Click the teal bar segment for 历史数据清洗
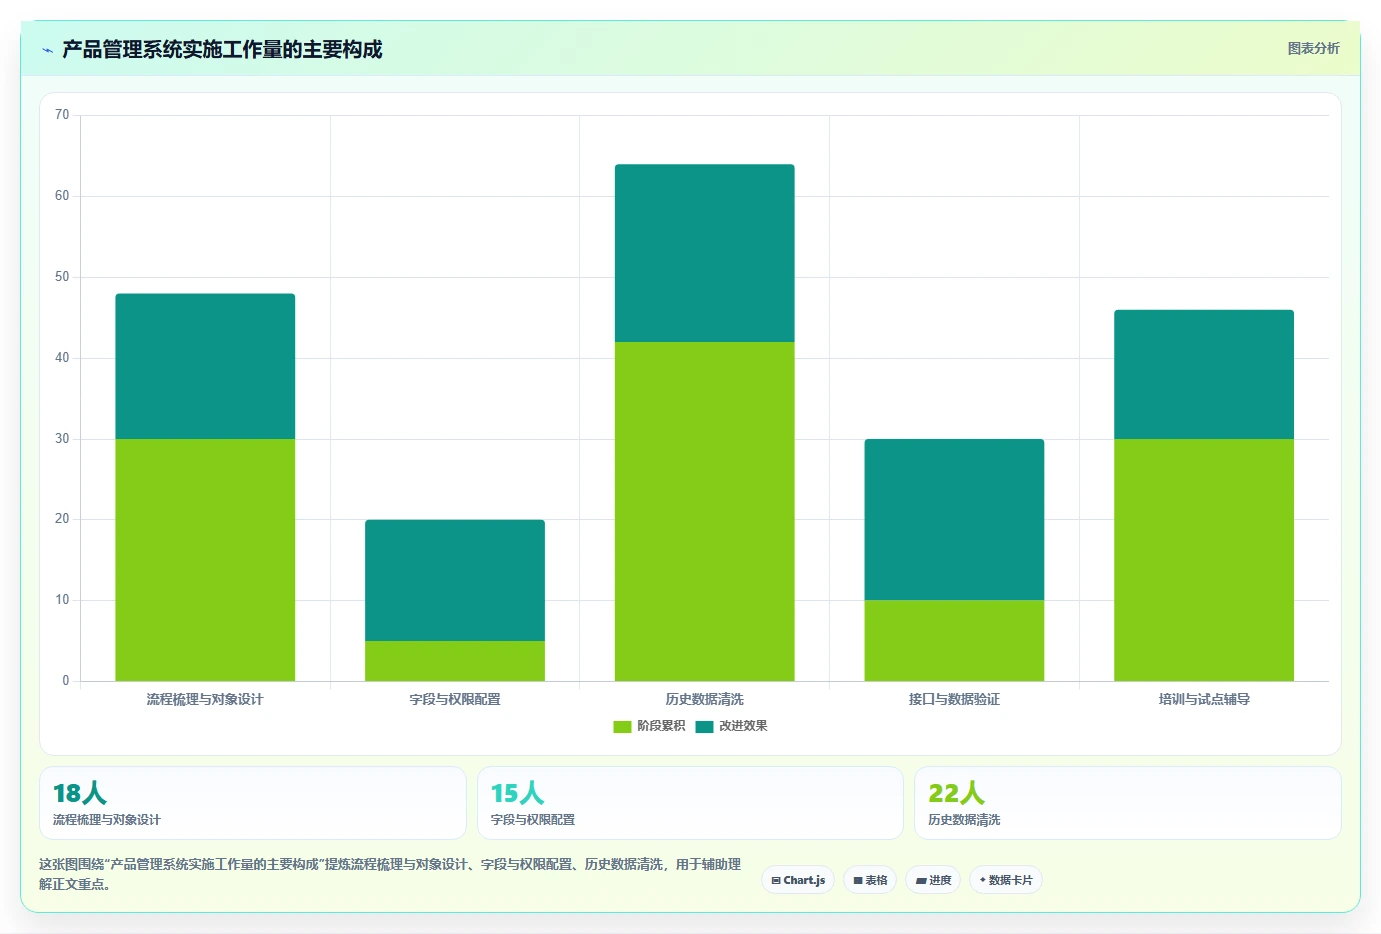 705,253
